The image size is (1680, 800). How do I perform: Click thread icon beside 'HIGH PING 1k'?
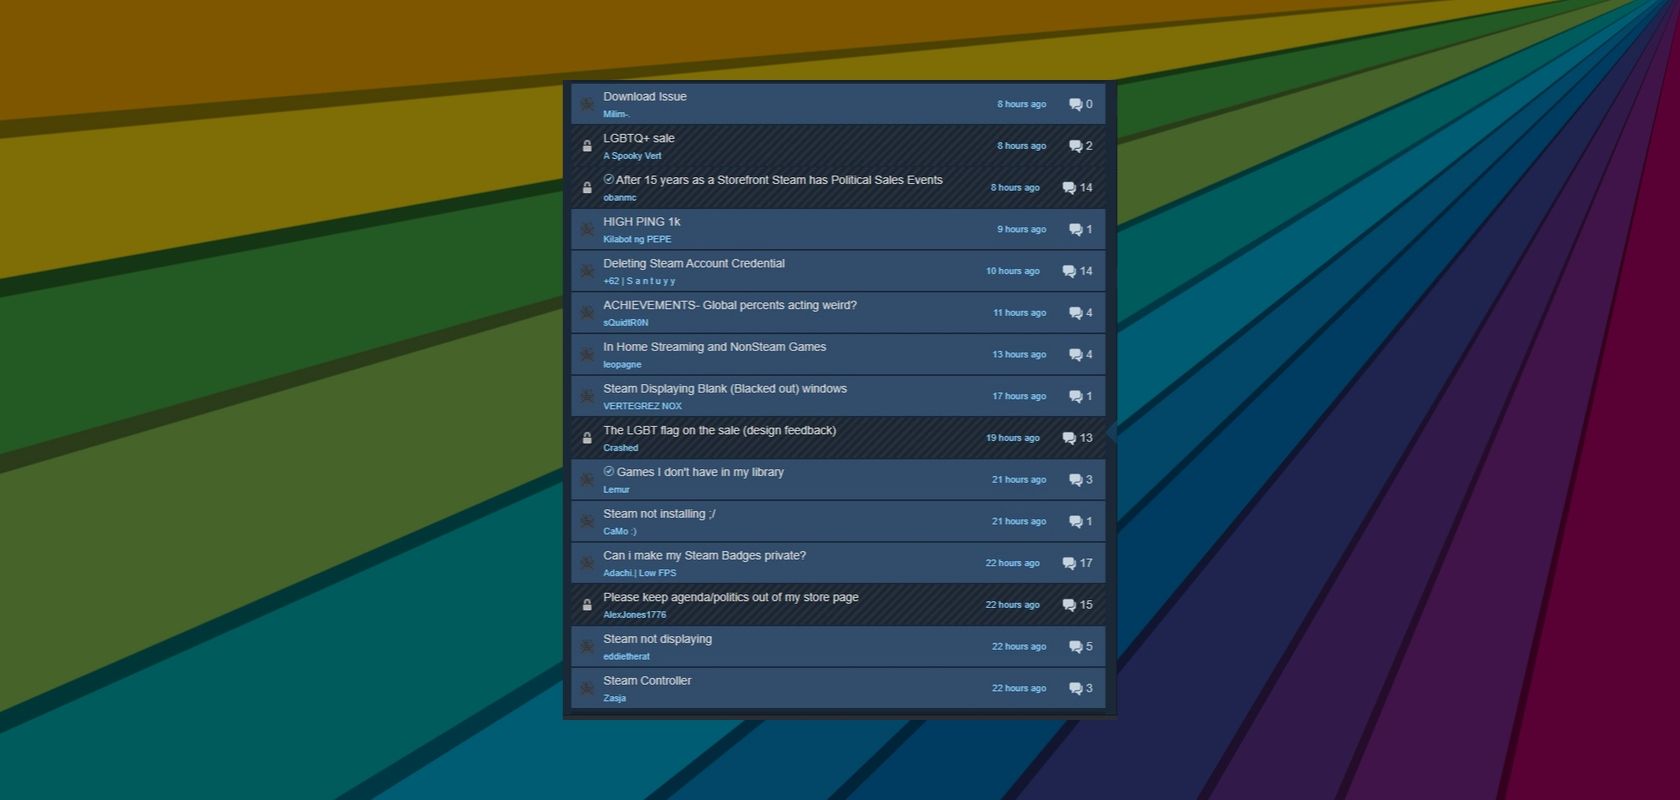[587, 229]
